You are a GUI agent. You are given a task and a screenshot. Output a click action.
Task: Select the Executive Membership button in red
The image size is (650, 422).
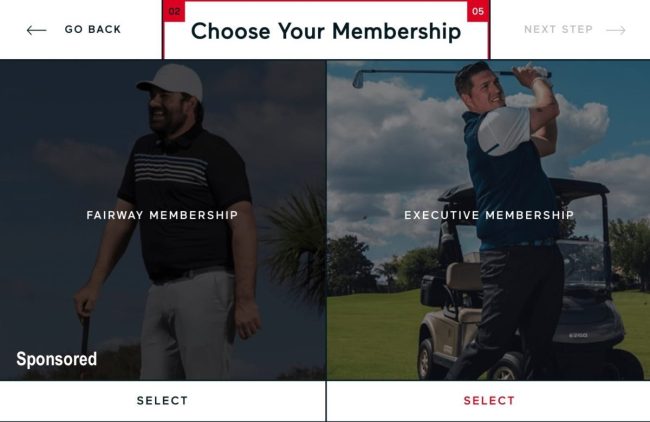pos(489,401)
